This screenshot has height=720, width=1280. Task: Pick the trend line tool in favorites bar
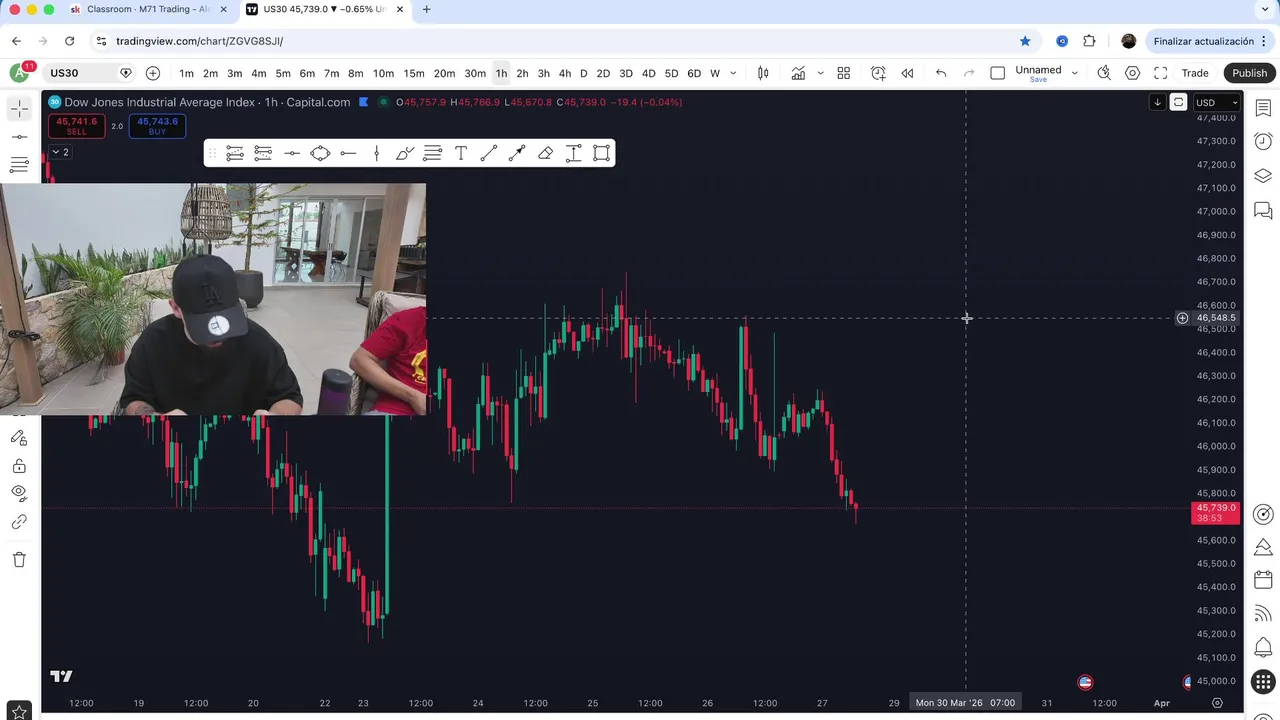coord(489,153)
